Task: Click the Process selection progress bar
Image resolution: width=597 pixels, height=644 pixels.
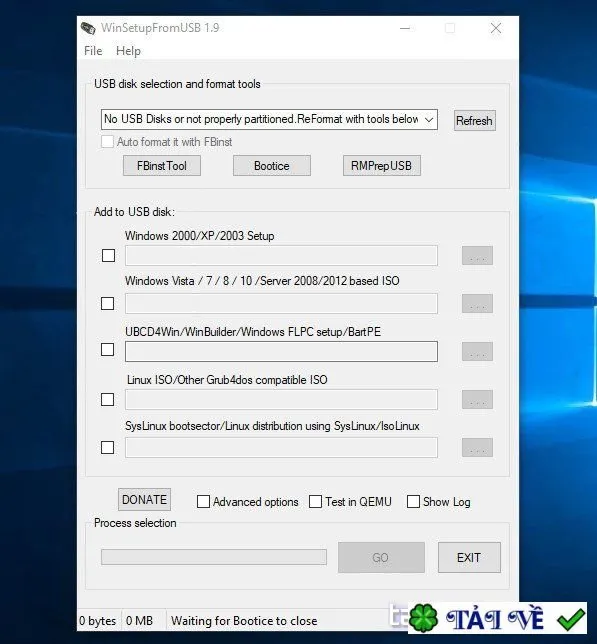Action: click(x=214, y=557)
